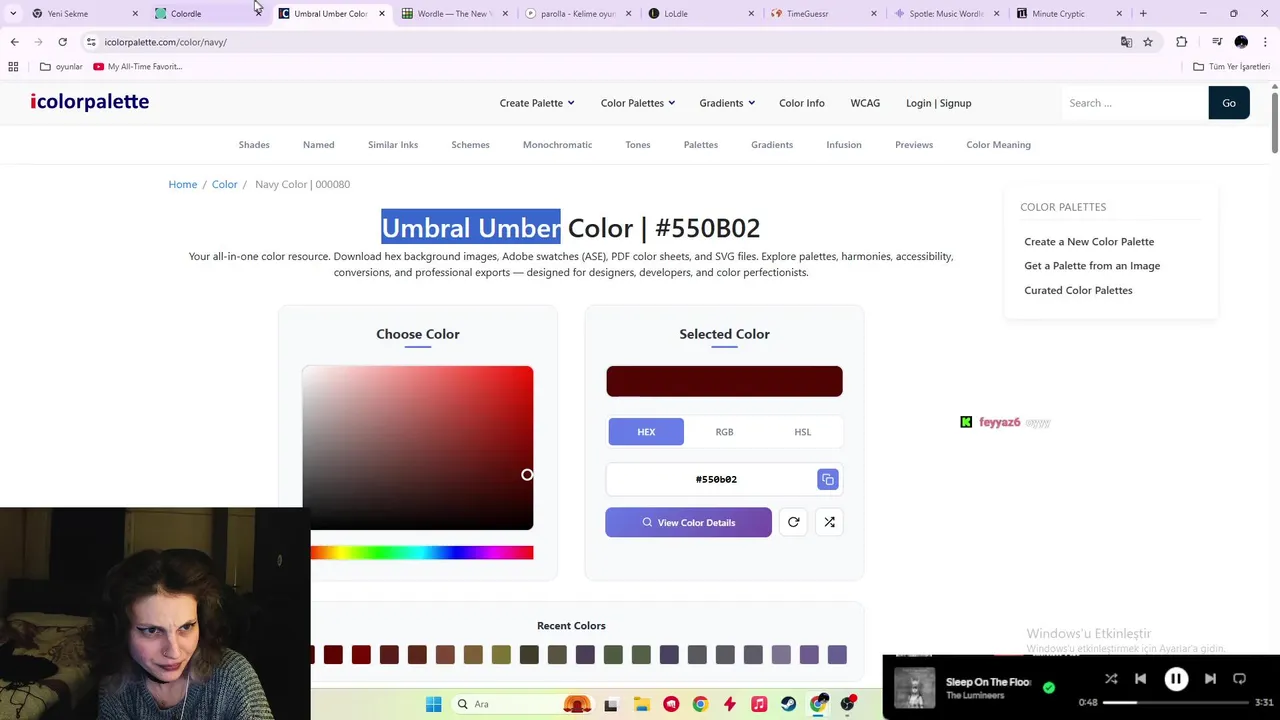Open the Login | Signup link

[x=938, y=103]
